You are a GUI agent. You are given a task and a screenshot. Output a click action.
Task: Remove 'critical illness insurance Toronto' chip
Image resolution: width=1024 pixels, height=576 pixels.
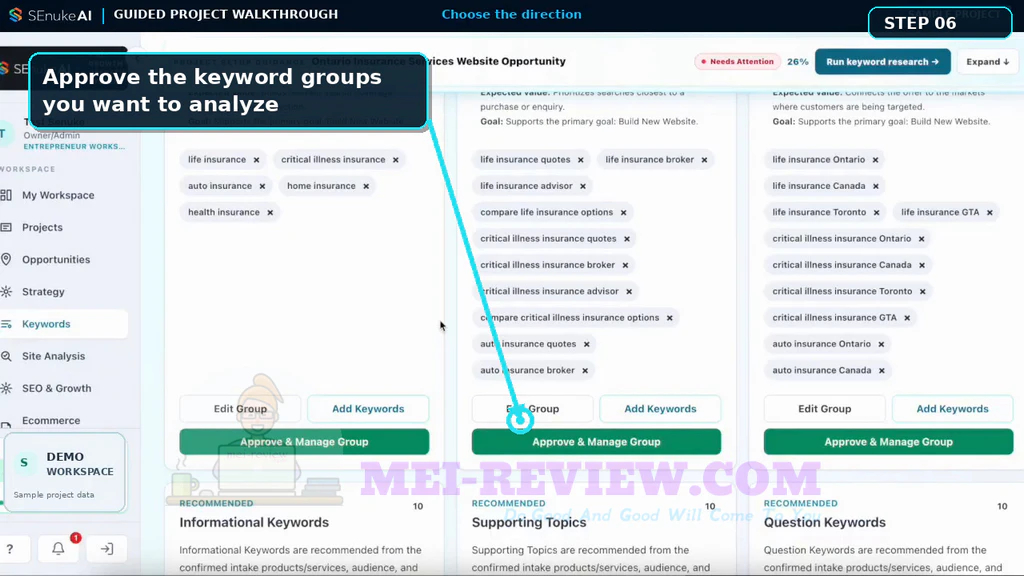coord(923,291)
